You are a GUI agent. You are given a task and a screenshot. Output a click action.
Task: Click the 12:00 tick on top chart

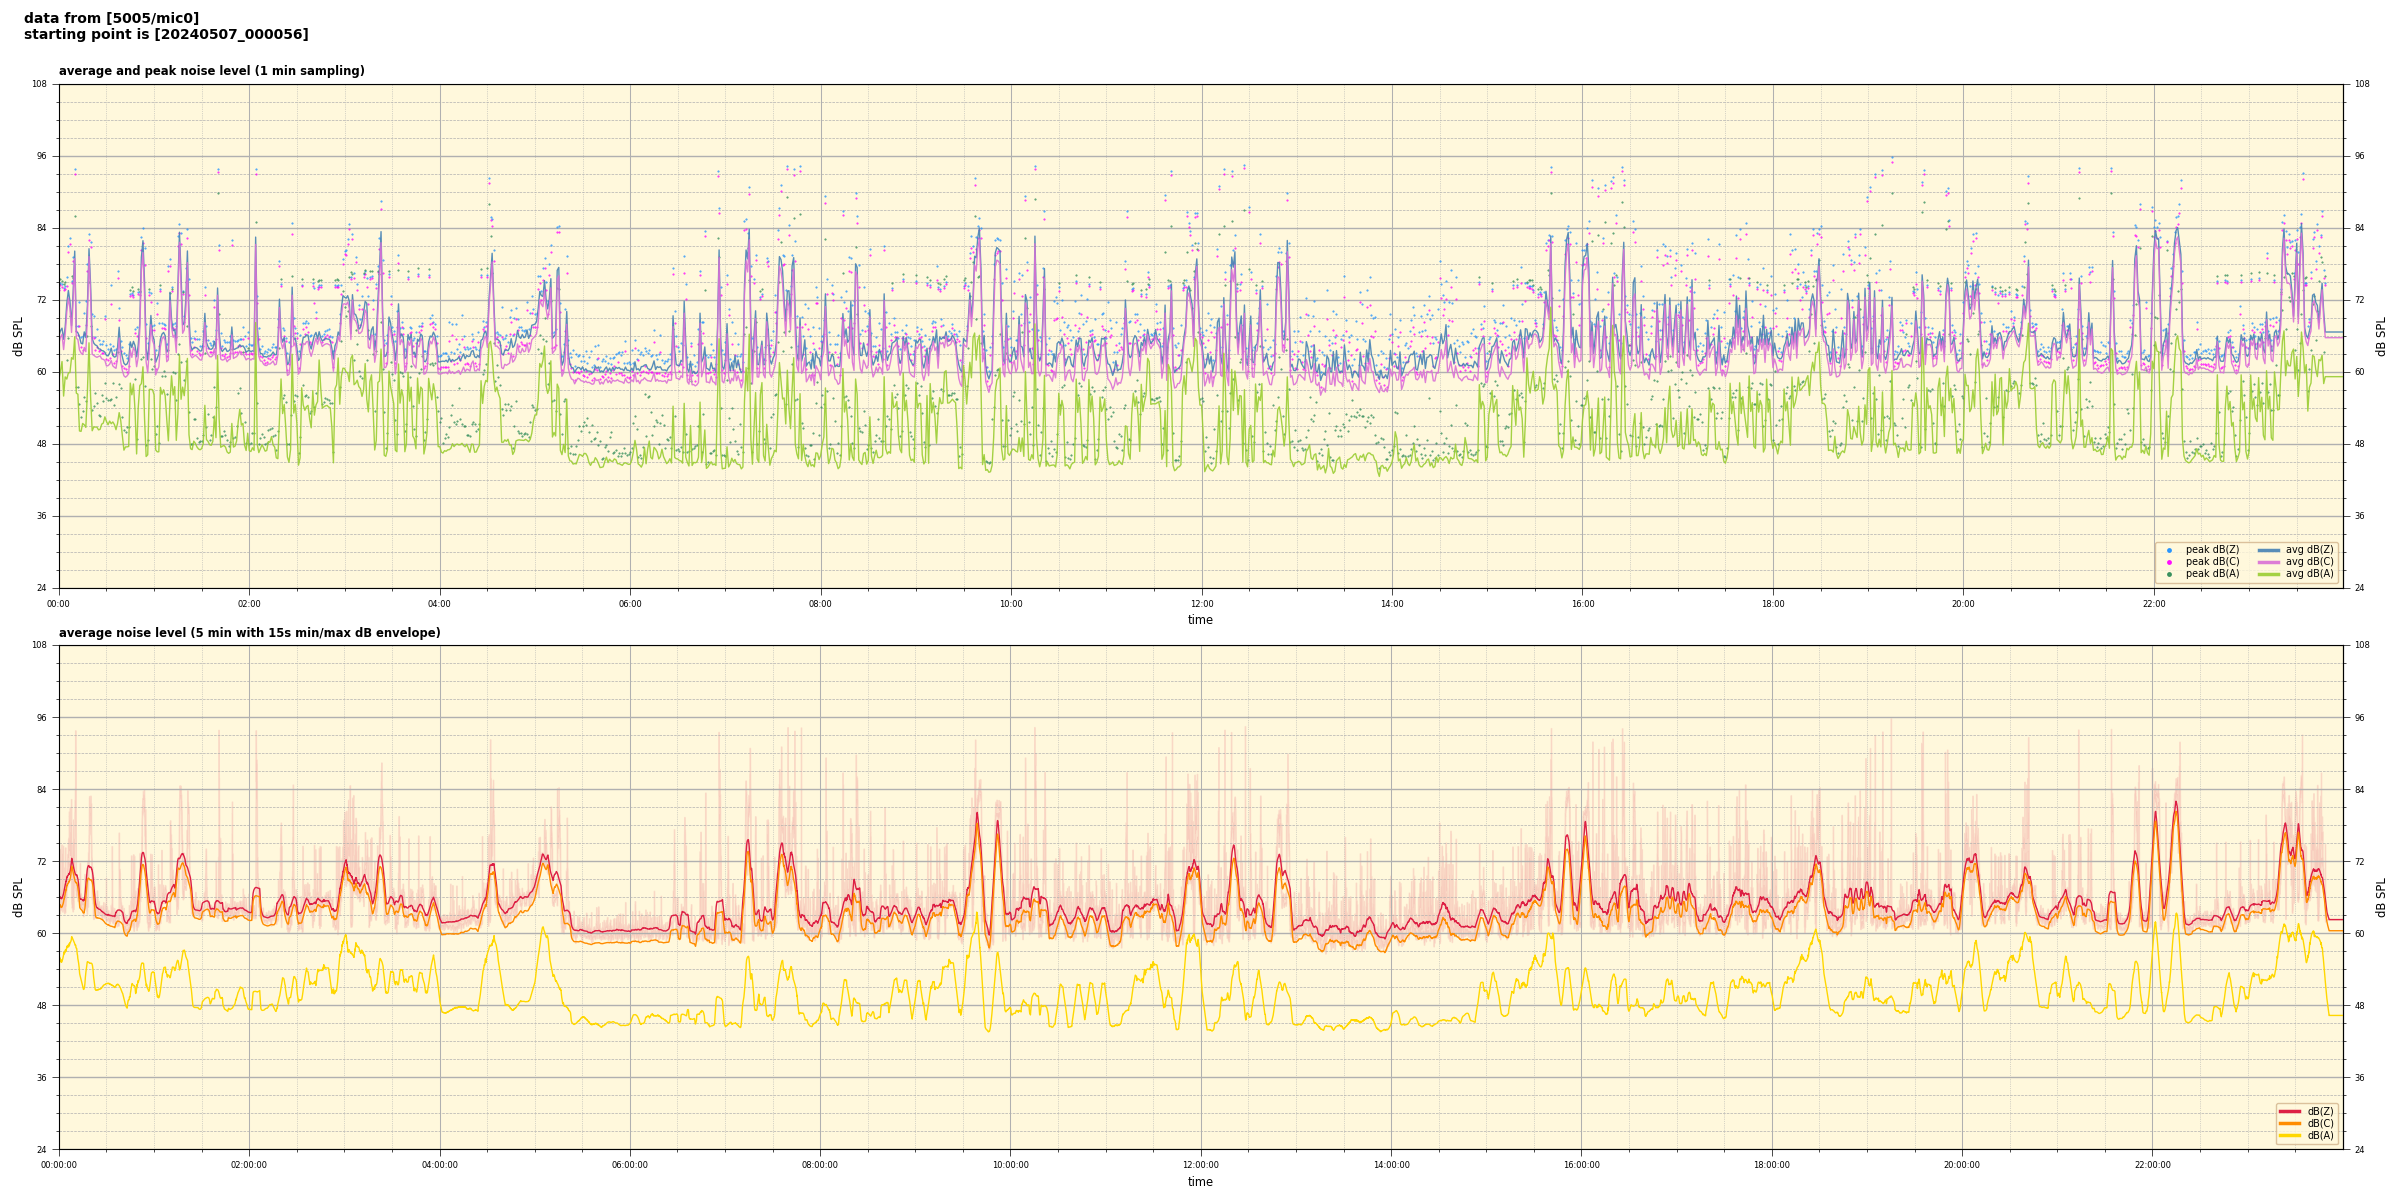click(1201, 604)
